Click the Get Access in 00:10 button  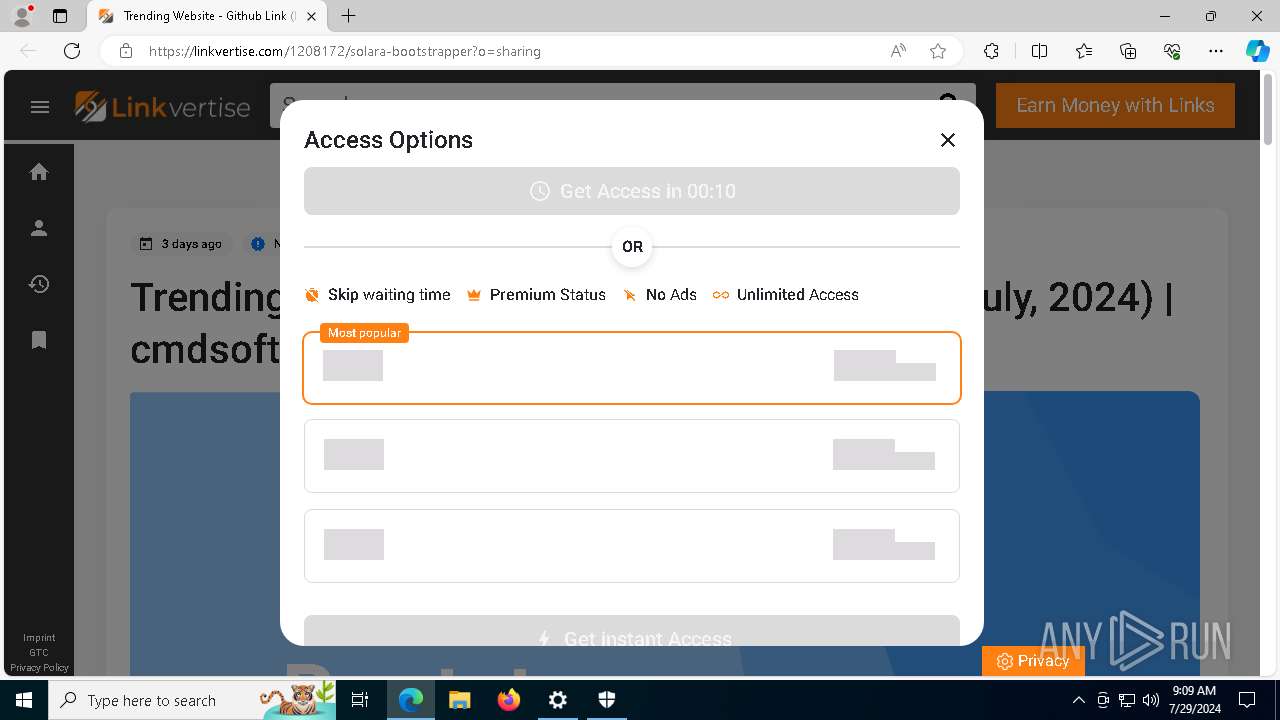pyautogui.click(x=632, y=191)
